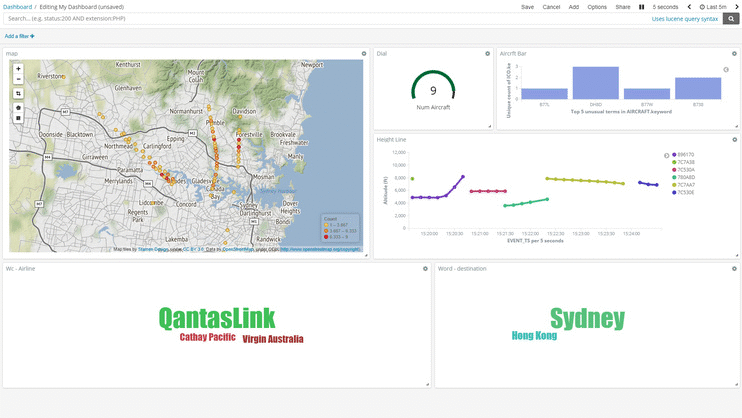Open the Last 5m time picker
The width and height of the screenshot is (742, 418).
click(713, 7)
